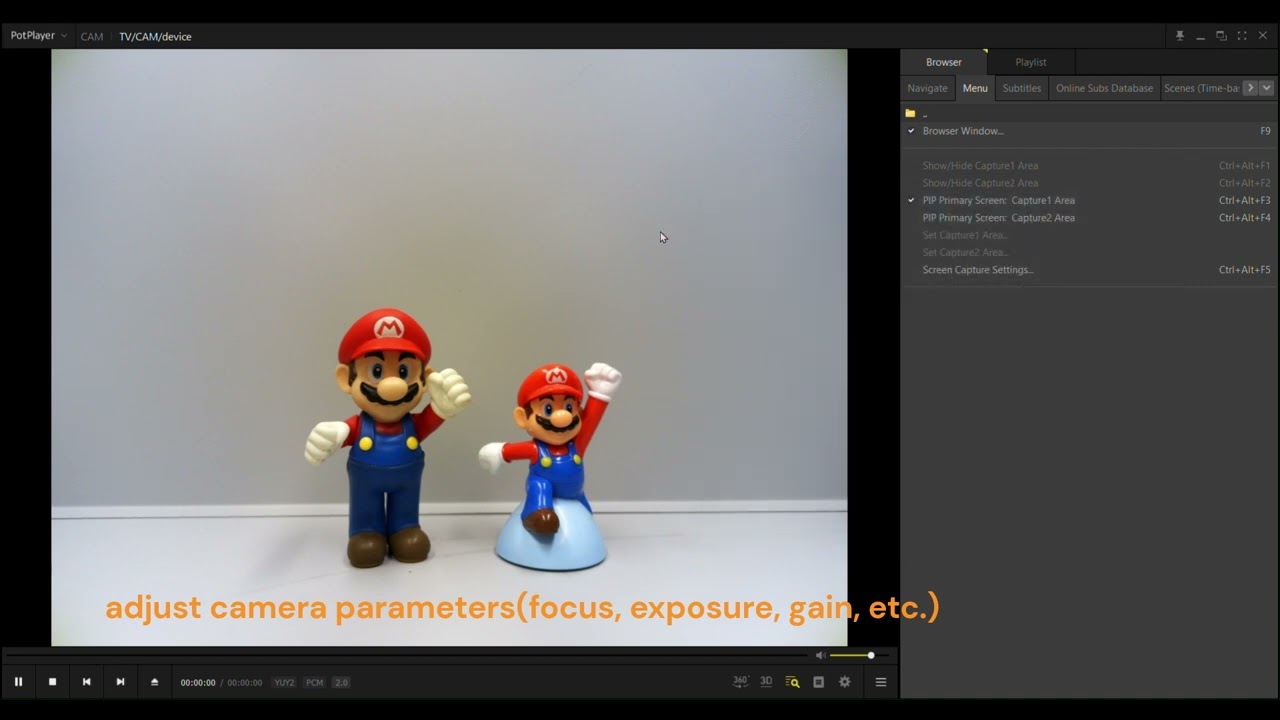Screen dimensions: 1280x720
Task: Click the CAM label in the title bar
Action: point(92,36)
